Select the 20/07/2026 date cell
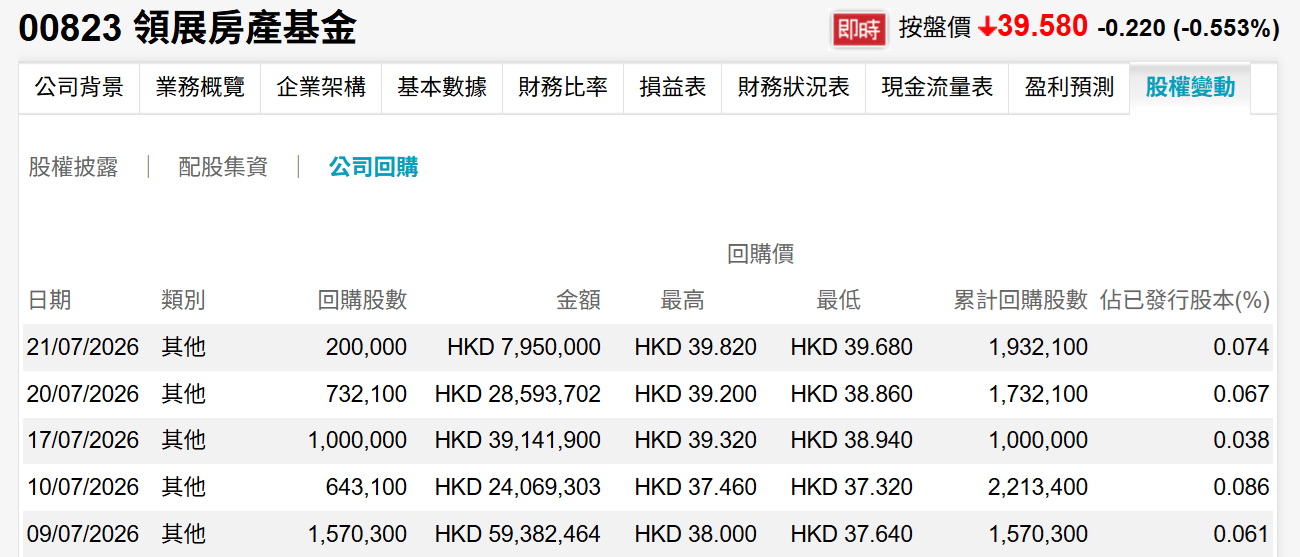The width and height of the screenshot is (1300, 557). tap(83, 394)
